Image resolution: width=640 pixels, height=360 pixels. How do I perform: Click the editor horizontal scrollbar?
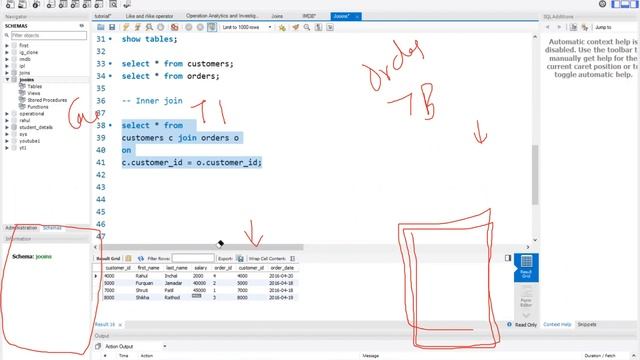click(201, 247)
